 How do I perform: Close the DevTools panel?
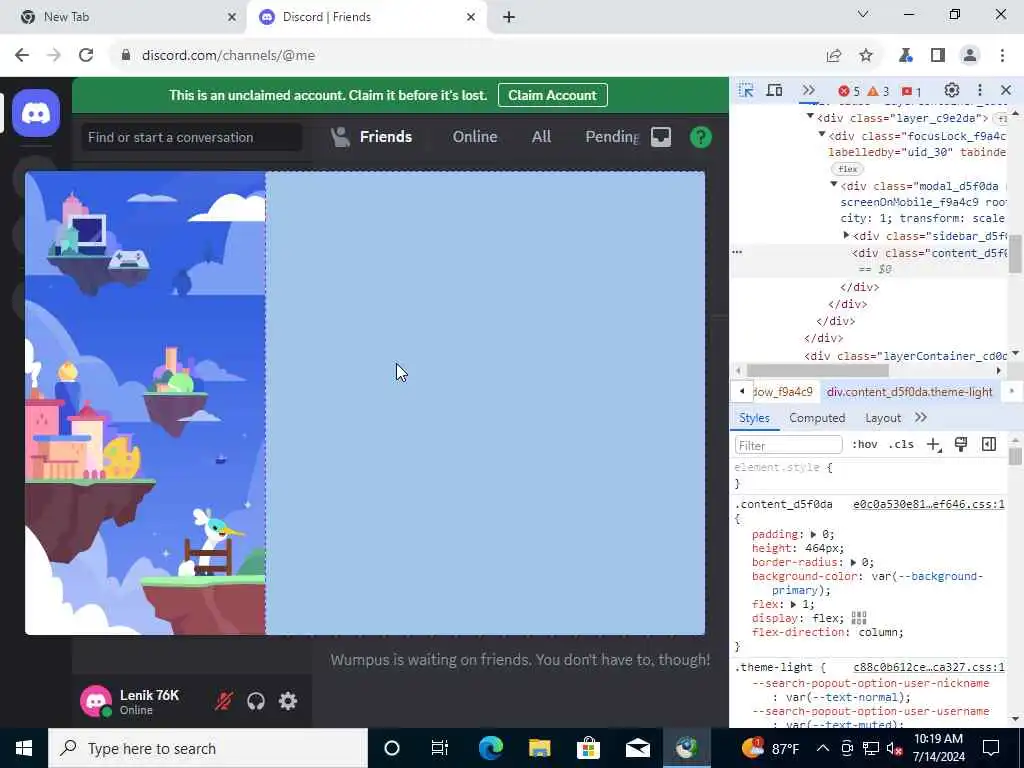[x=1006, y=90]
